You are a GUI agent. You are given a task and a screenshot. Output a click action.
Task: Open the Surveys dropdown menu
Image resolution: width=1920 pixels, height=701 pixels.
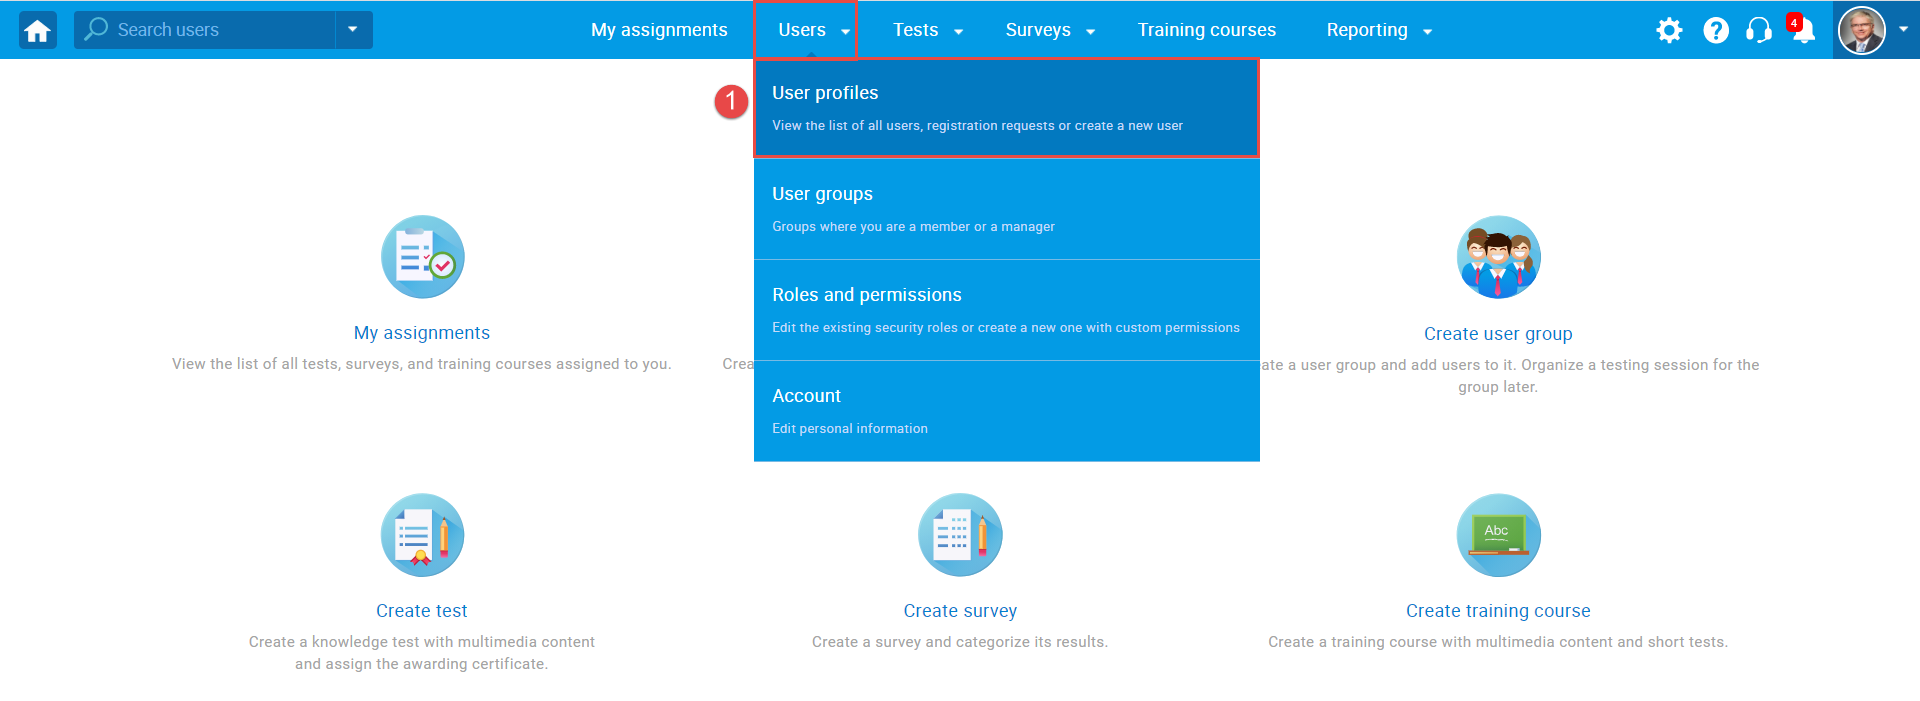tap(1049, 30)
